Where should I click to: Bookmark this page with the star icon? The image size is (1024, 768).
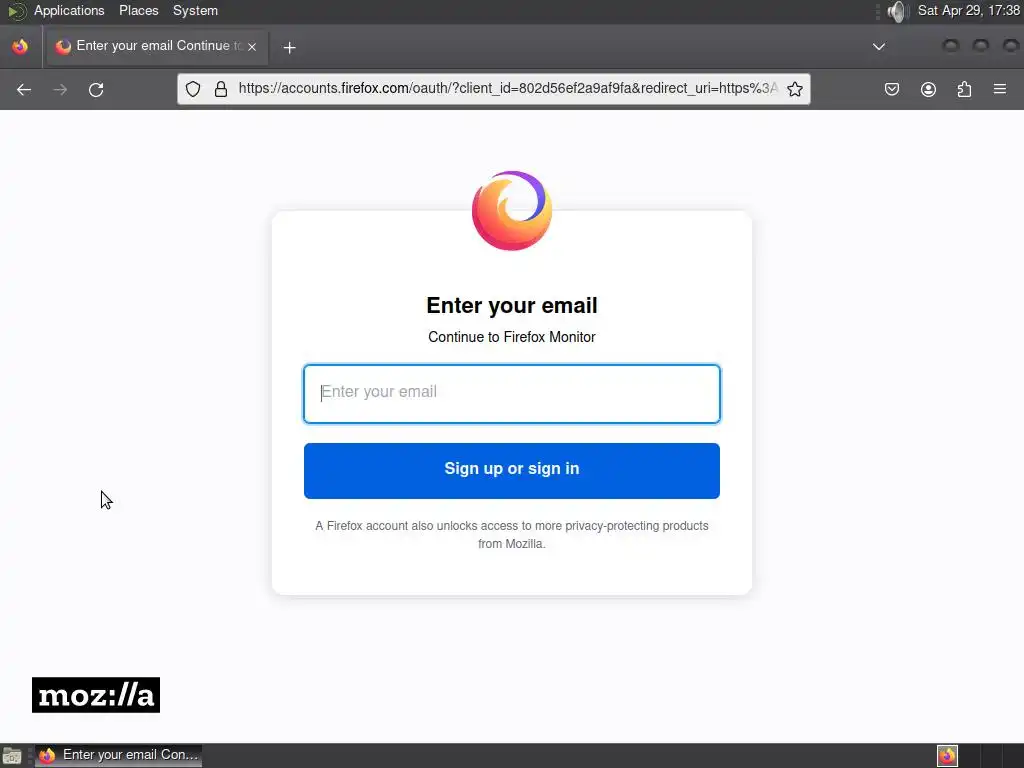click(795, 89)
